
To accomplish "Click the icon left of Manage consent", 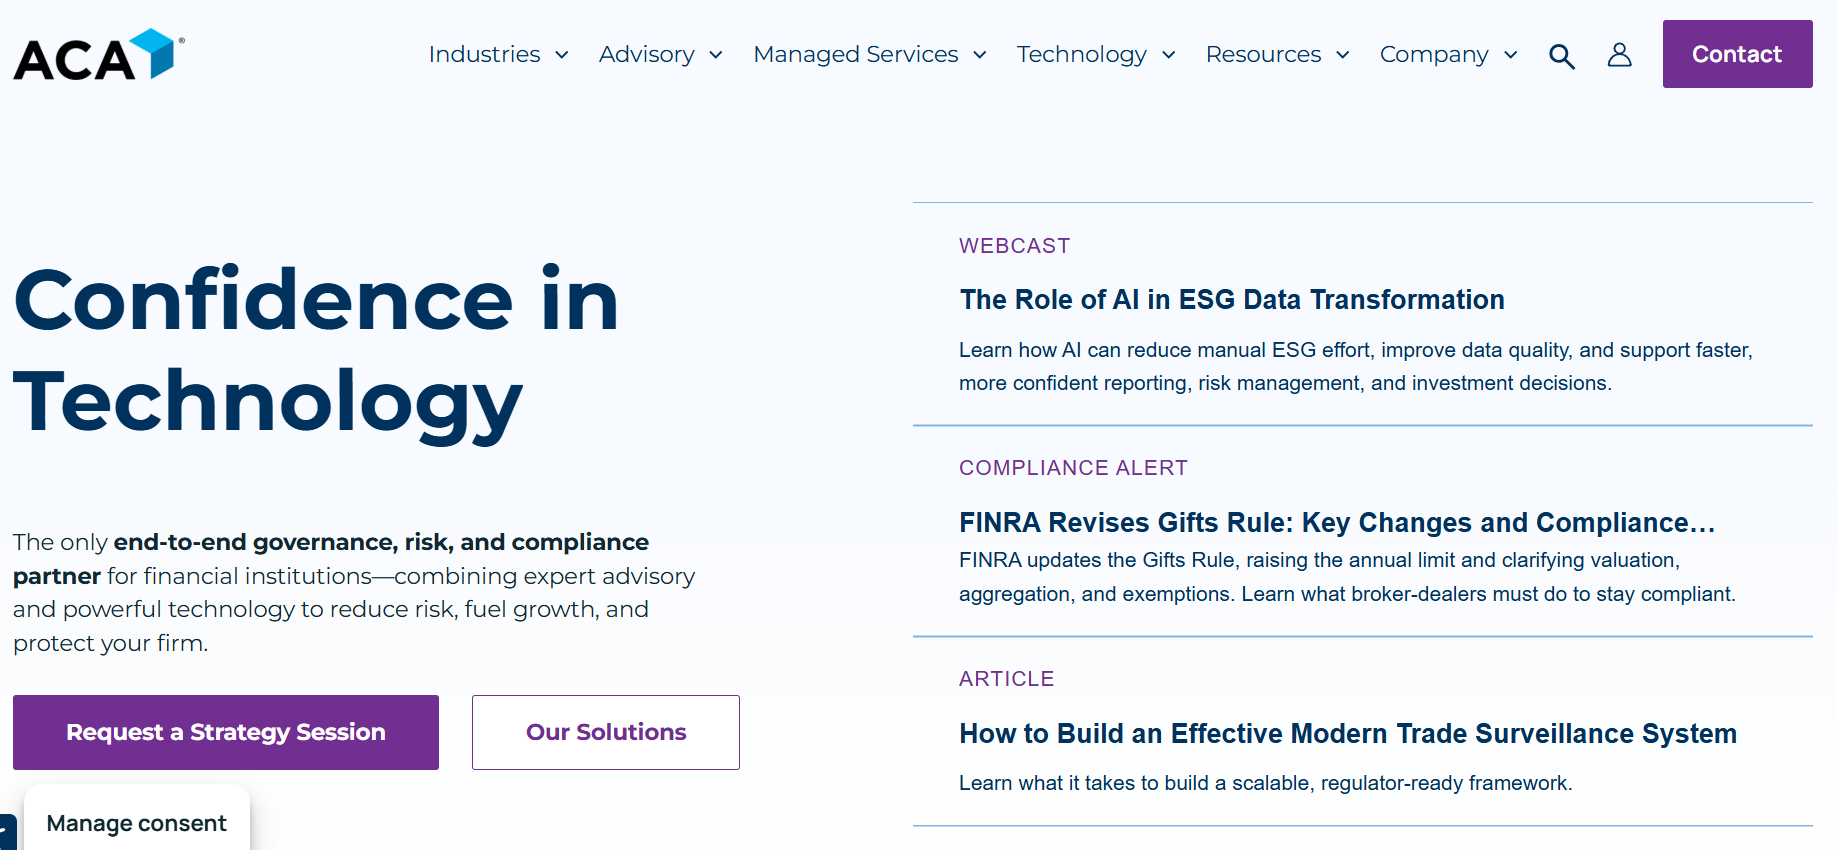I will pos(7,832).
